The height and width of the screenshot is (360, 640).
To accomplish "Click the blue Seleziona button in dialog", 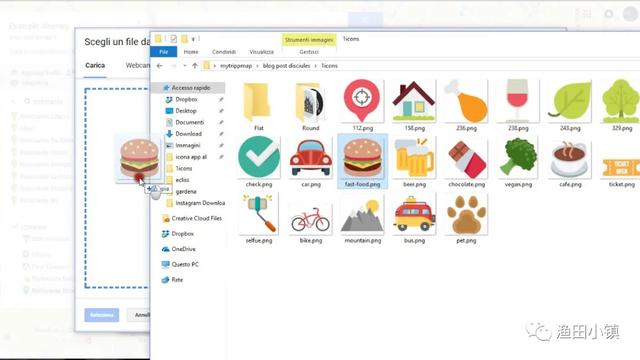I will [x=102, y=315].
